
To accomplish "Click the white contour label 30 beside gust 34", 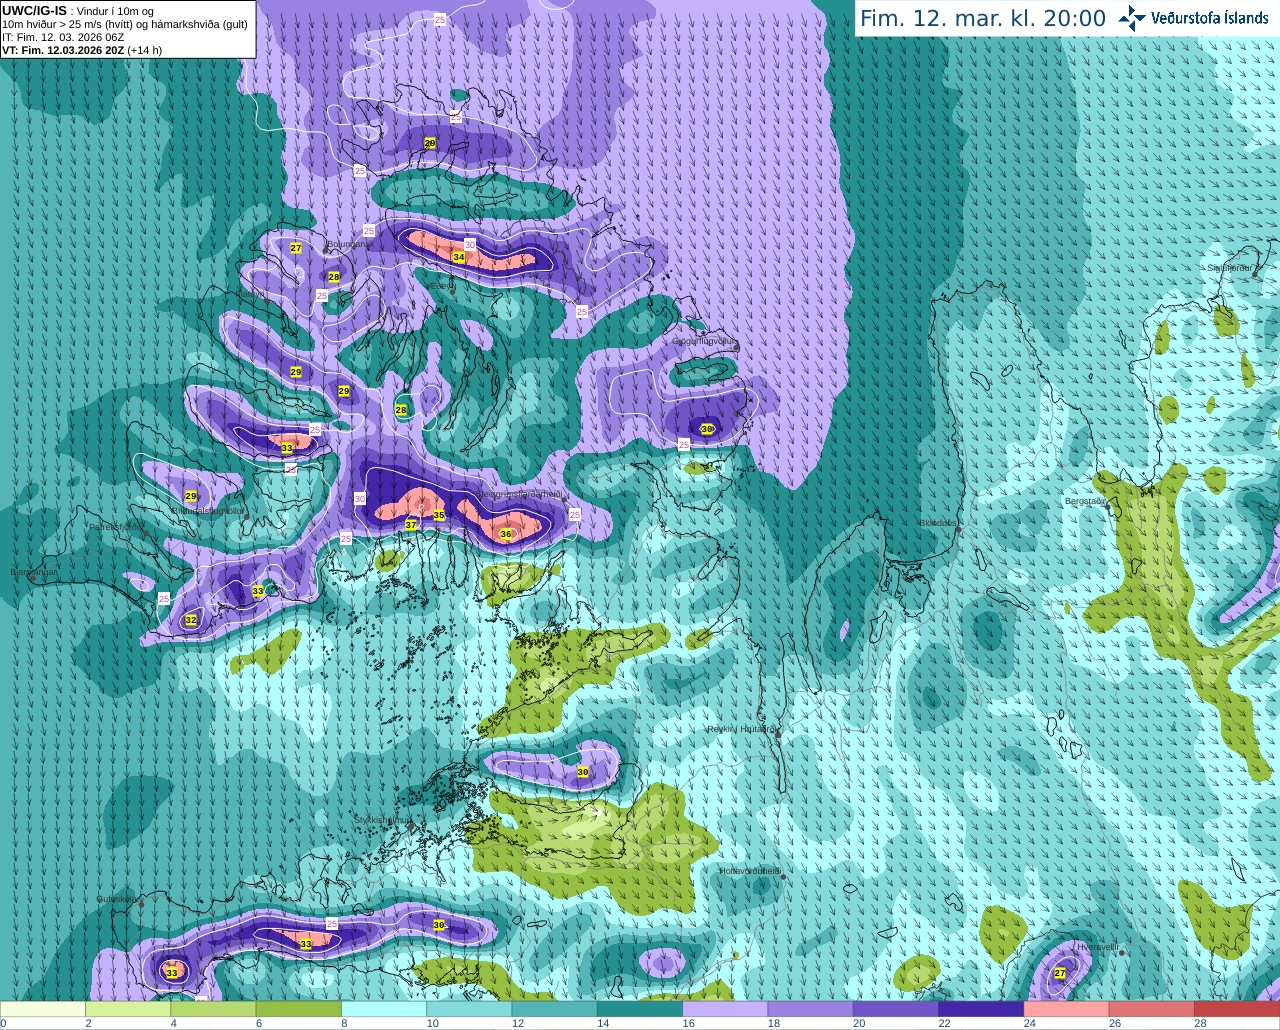I will (x=470, y=244).
